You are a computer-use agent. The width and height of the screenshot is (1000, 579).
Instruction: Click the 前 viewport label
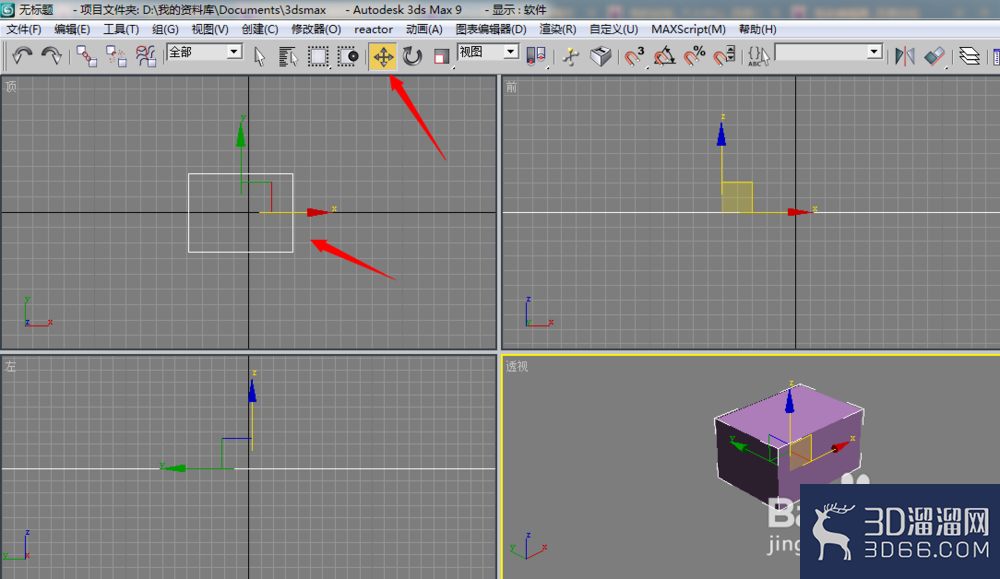[x=511, y=87]
